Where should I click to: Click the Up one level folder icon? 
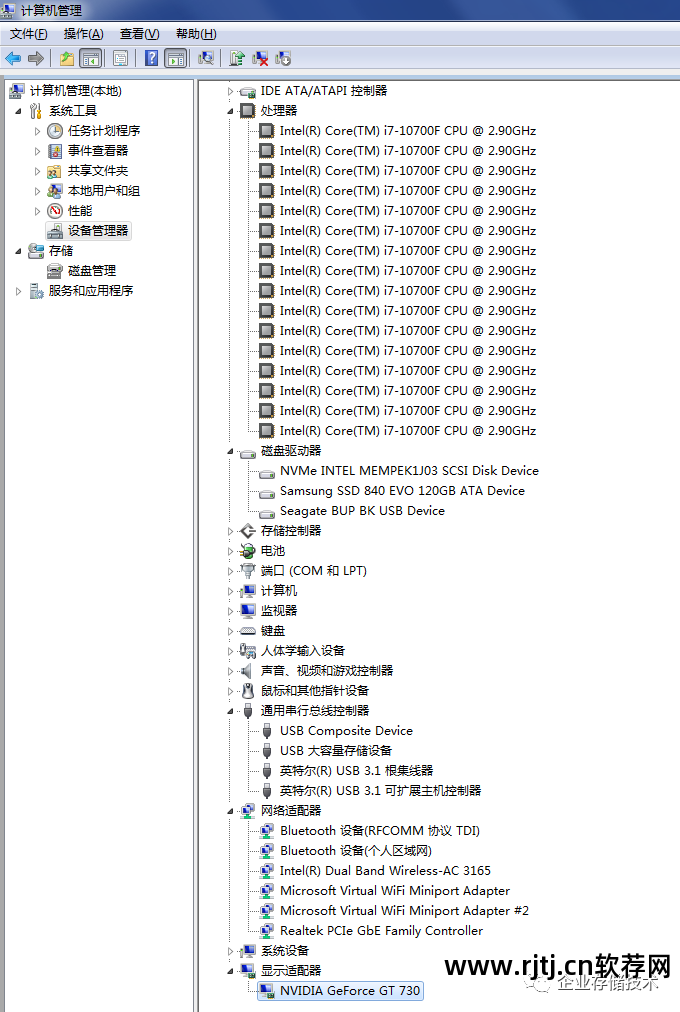[x=66, y=59]
